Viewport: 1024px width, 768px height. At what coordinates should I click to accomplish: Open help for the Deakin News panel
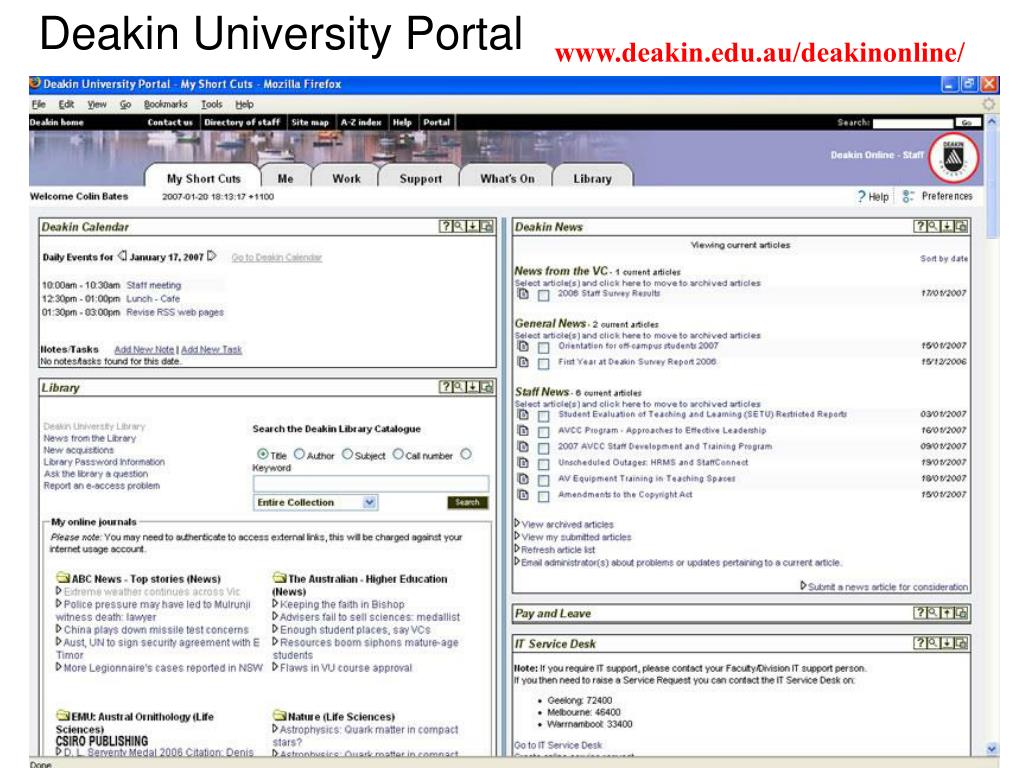(920, 226)
